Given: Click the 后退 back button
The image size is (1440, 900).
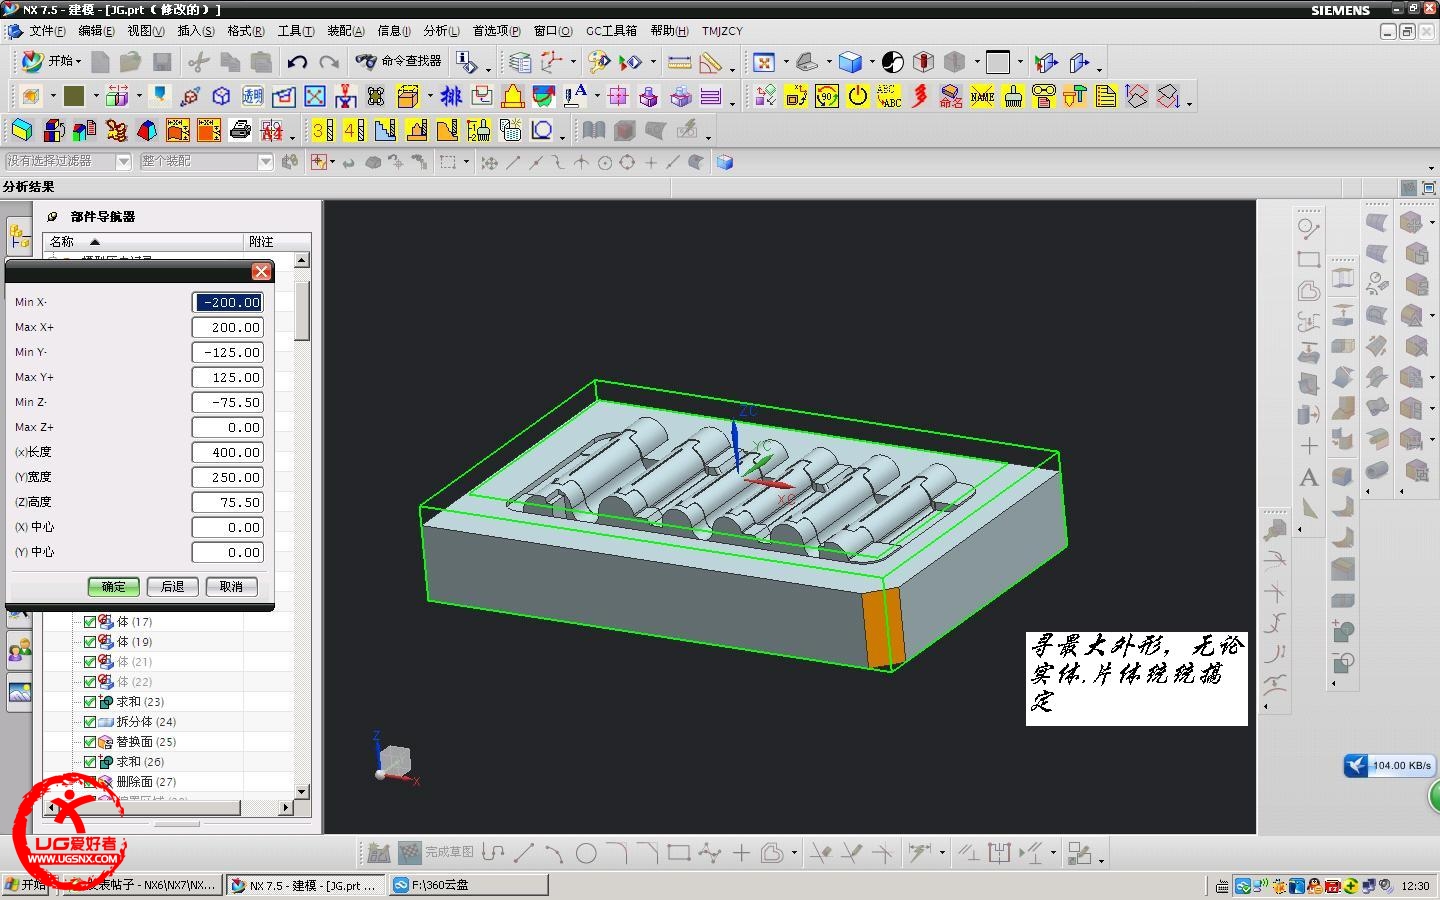Looking at the screenshot, I should click(x=172, y=587).
